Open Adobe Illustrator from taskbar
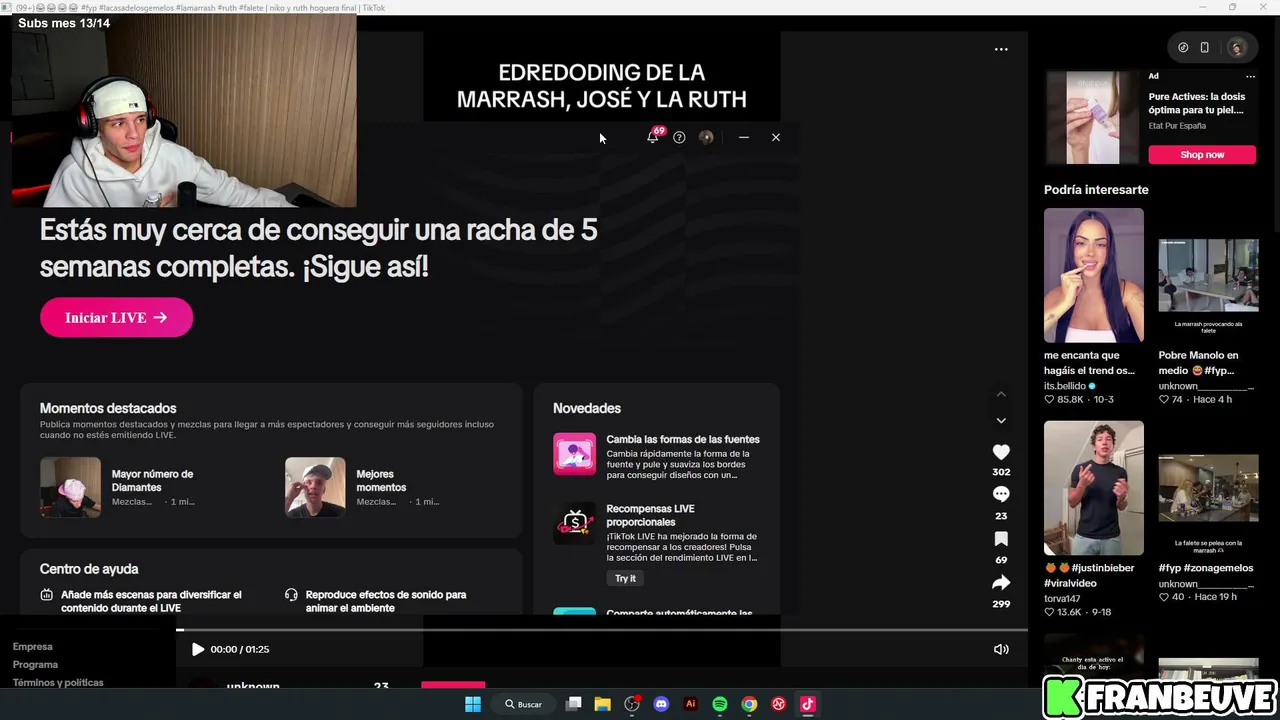 (x=690, y=704)
